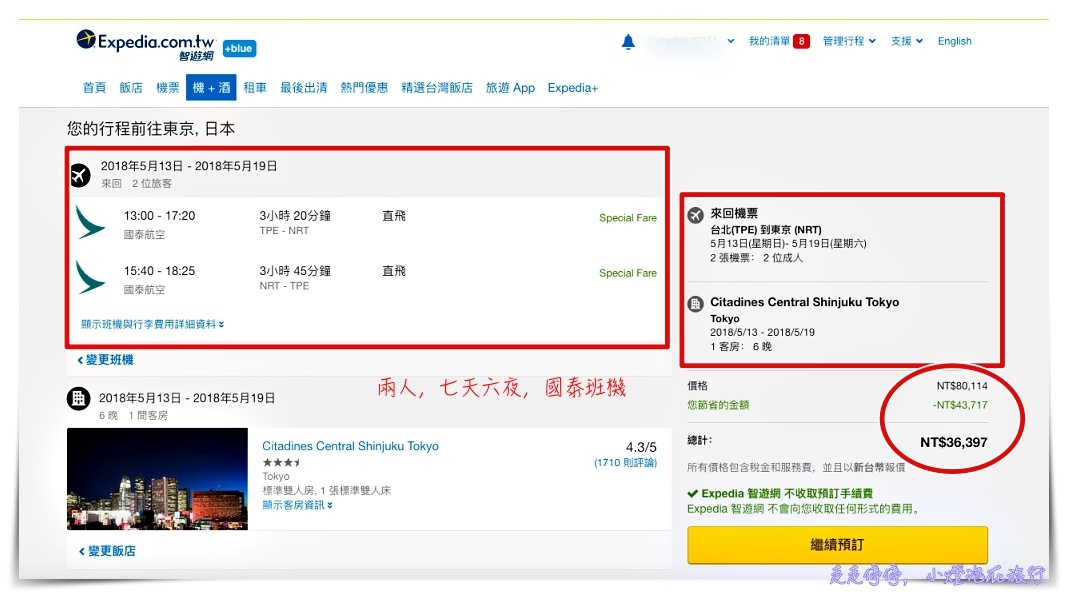Click the savings amount -NT$43,717
The image size is (1069, 599).
click(960, 405)
